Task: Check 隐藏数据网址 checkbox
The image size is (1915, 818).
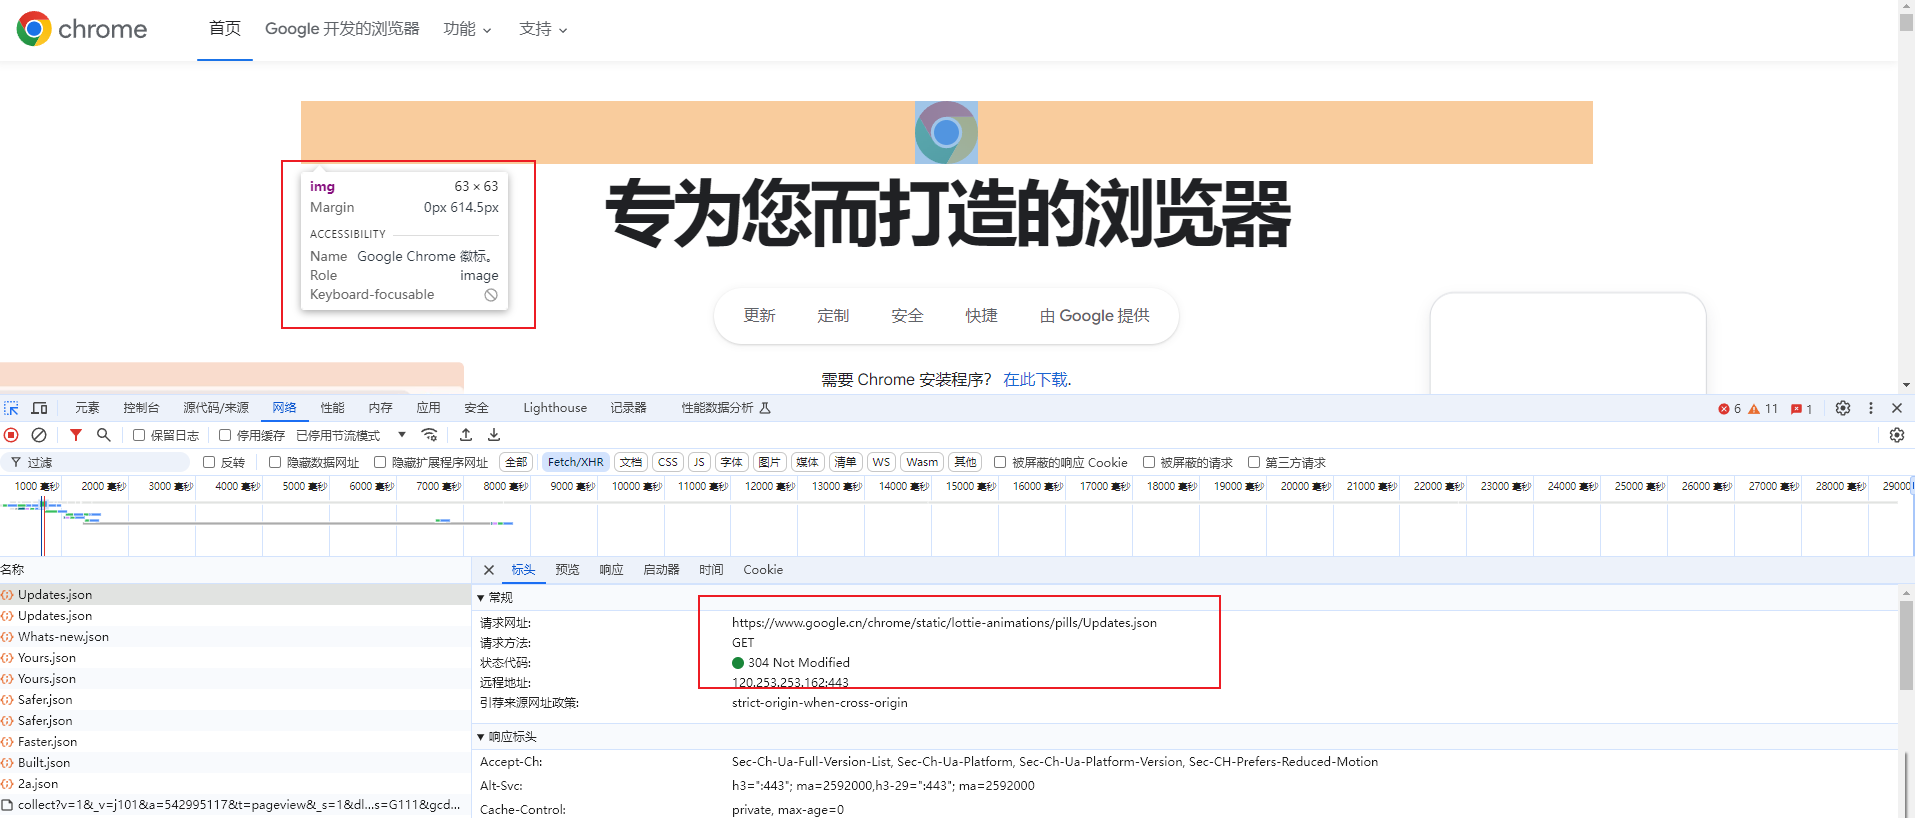Action: [x=275, y=462]
